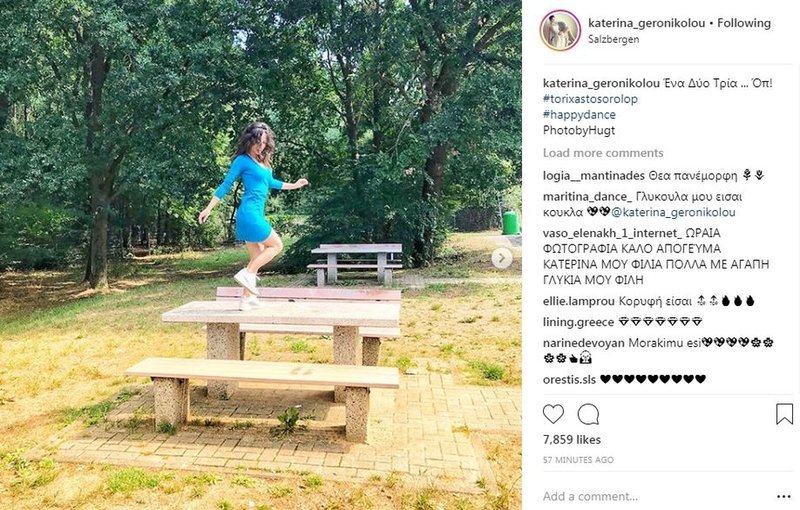Go to the next photo arrow
Image resolution: width=800 pixels, height=510 pixels.
502,258
